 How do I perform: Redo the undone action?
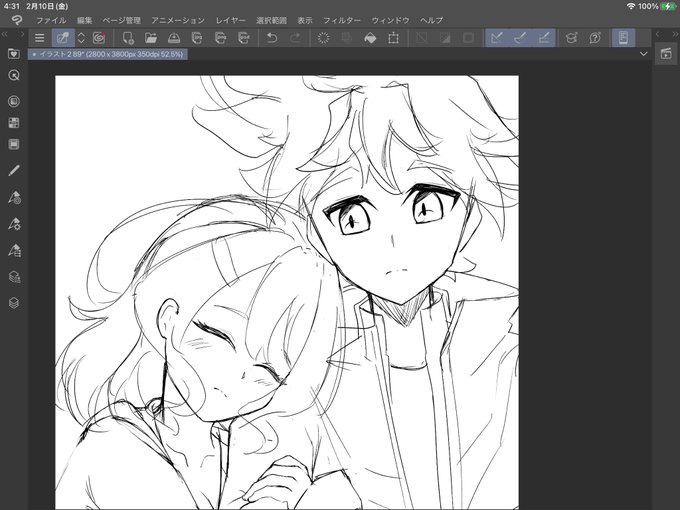[295, 38]
